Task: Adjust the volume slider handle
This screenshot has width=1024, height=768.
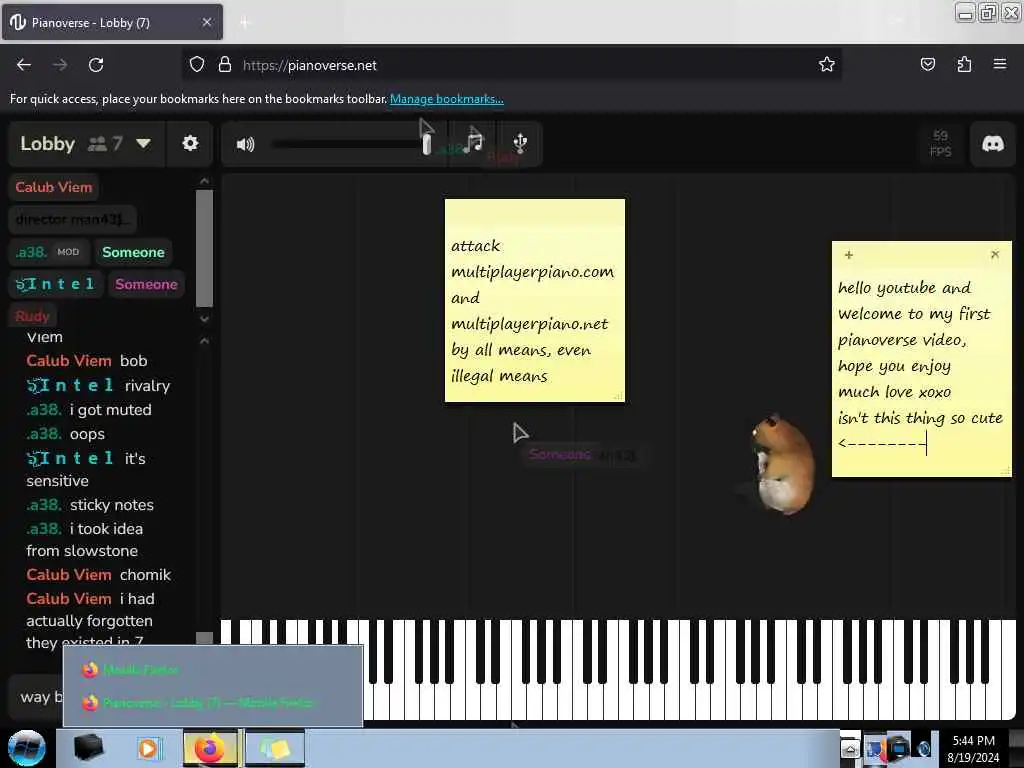Action: pyautogui.click(x=426, y=144)
